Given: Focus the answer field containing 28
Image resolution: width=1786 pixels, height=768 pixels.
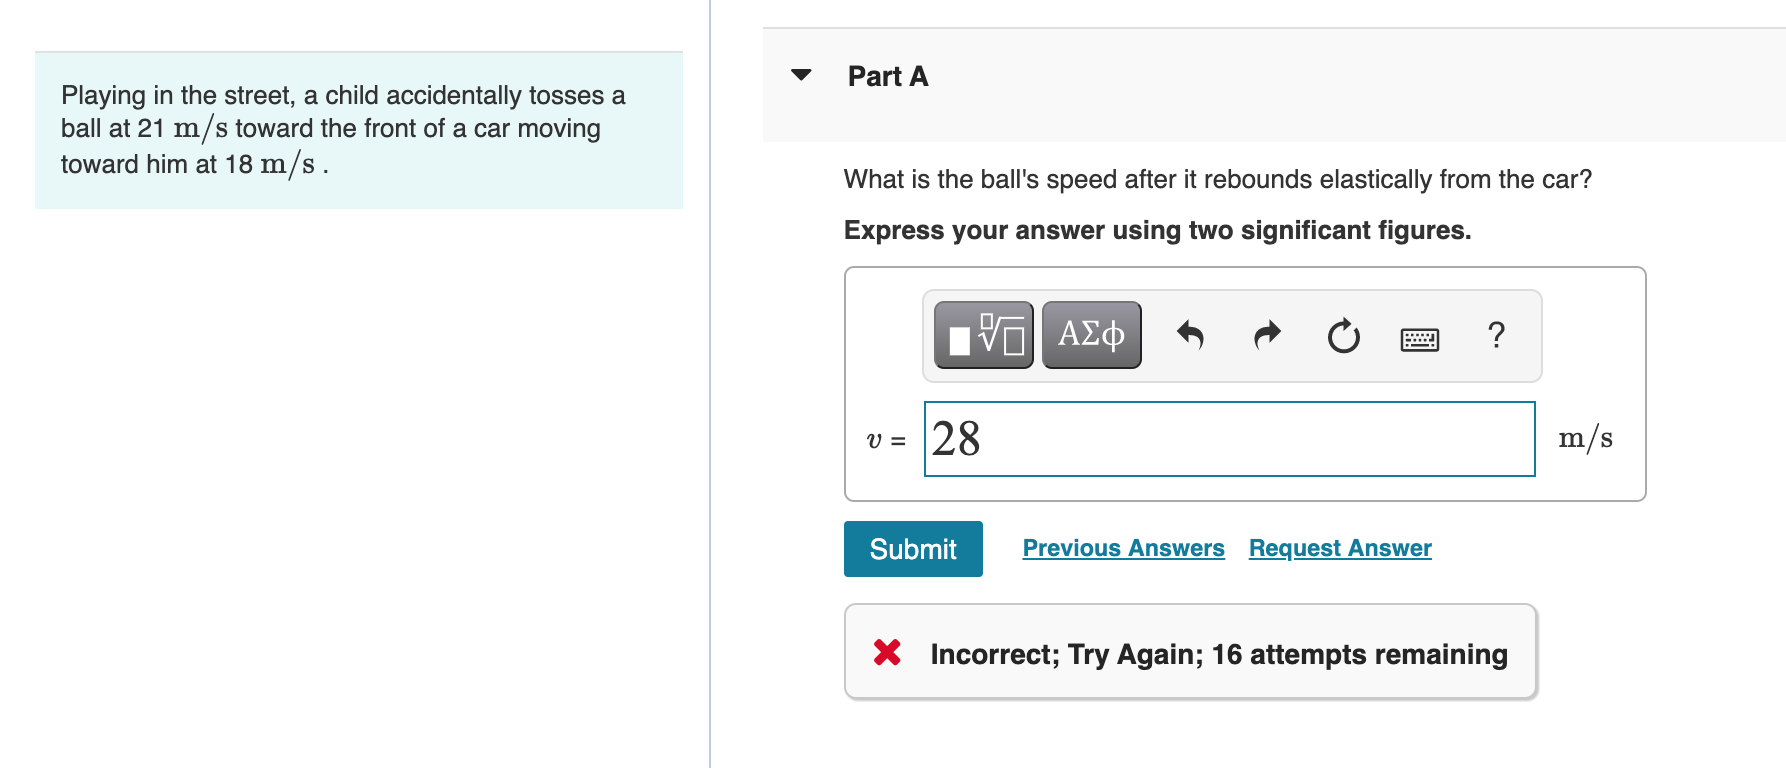Looking at the screenshot, I should tap(1229, 439).
